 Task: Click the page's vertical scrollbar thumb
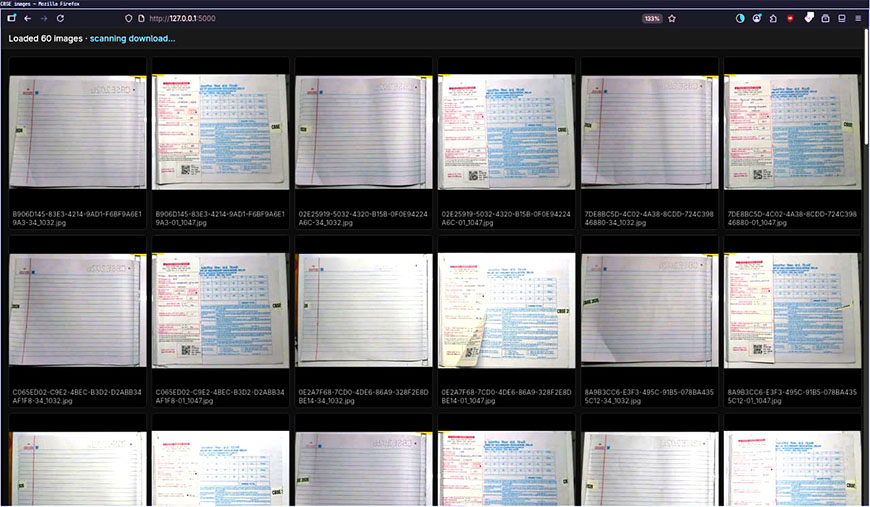tap(867, 89)
